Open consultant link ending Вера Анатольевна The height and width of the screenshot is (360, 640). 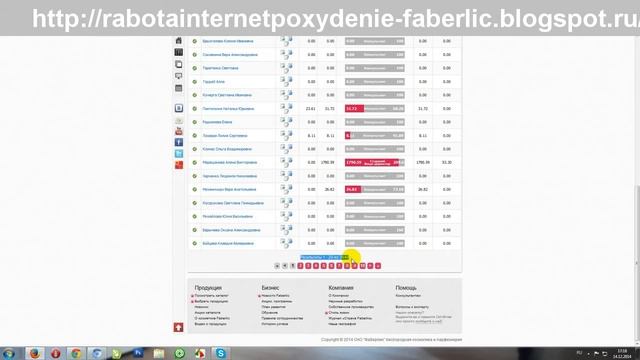click(229, 189)
